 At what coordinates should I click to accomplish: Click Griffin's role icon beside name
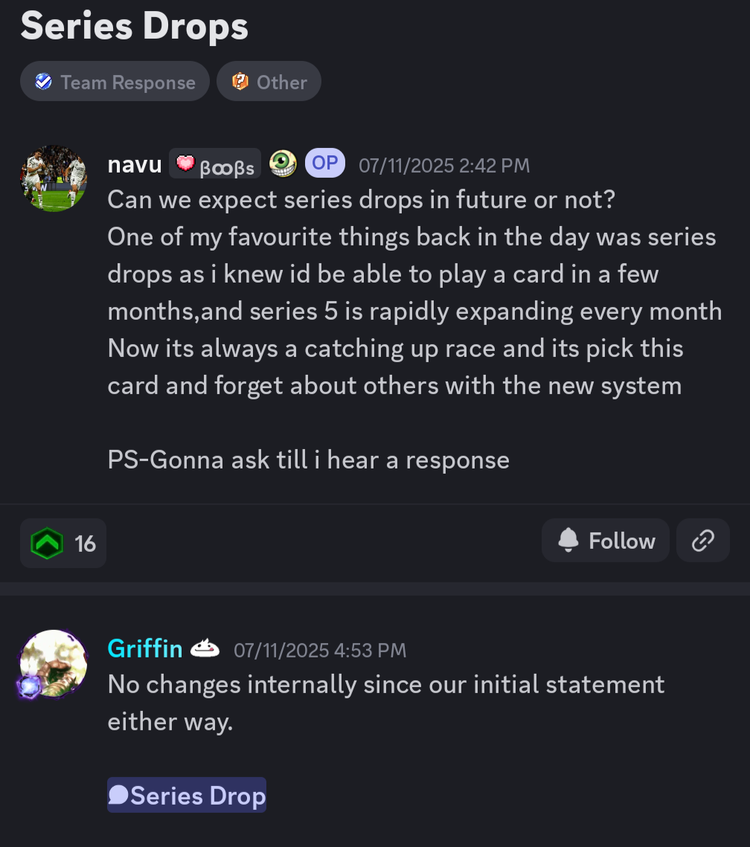coord(205,648)
